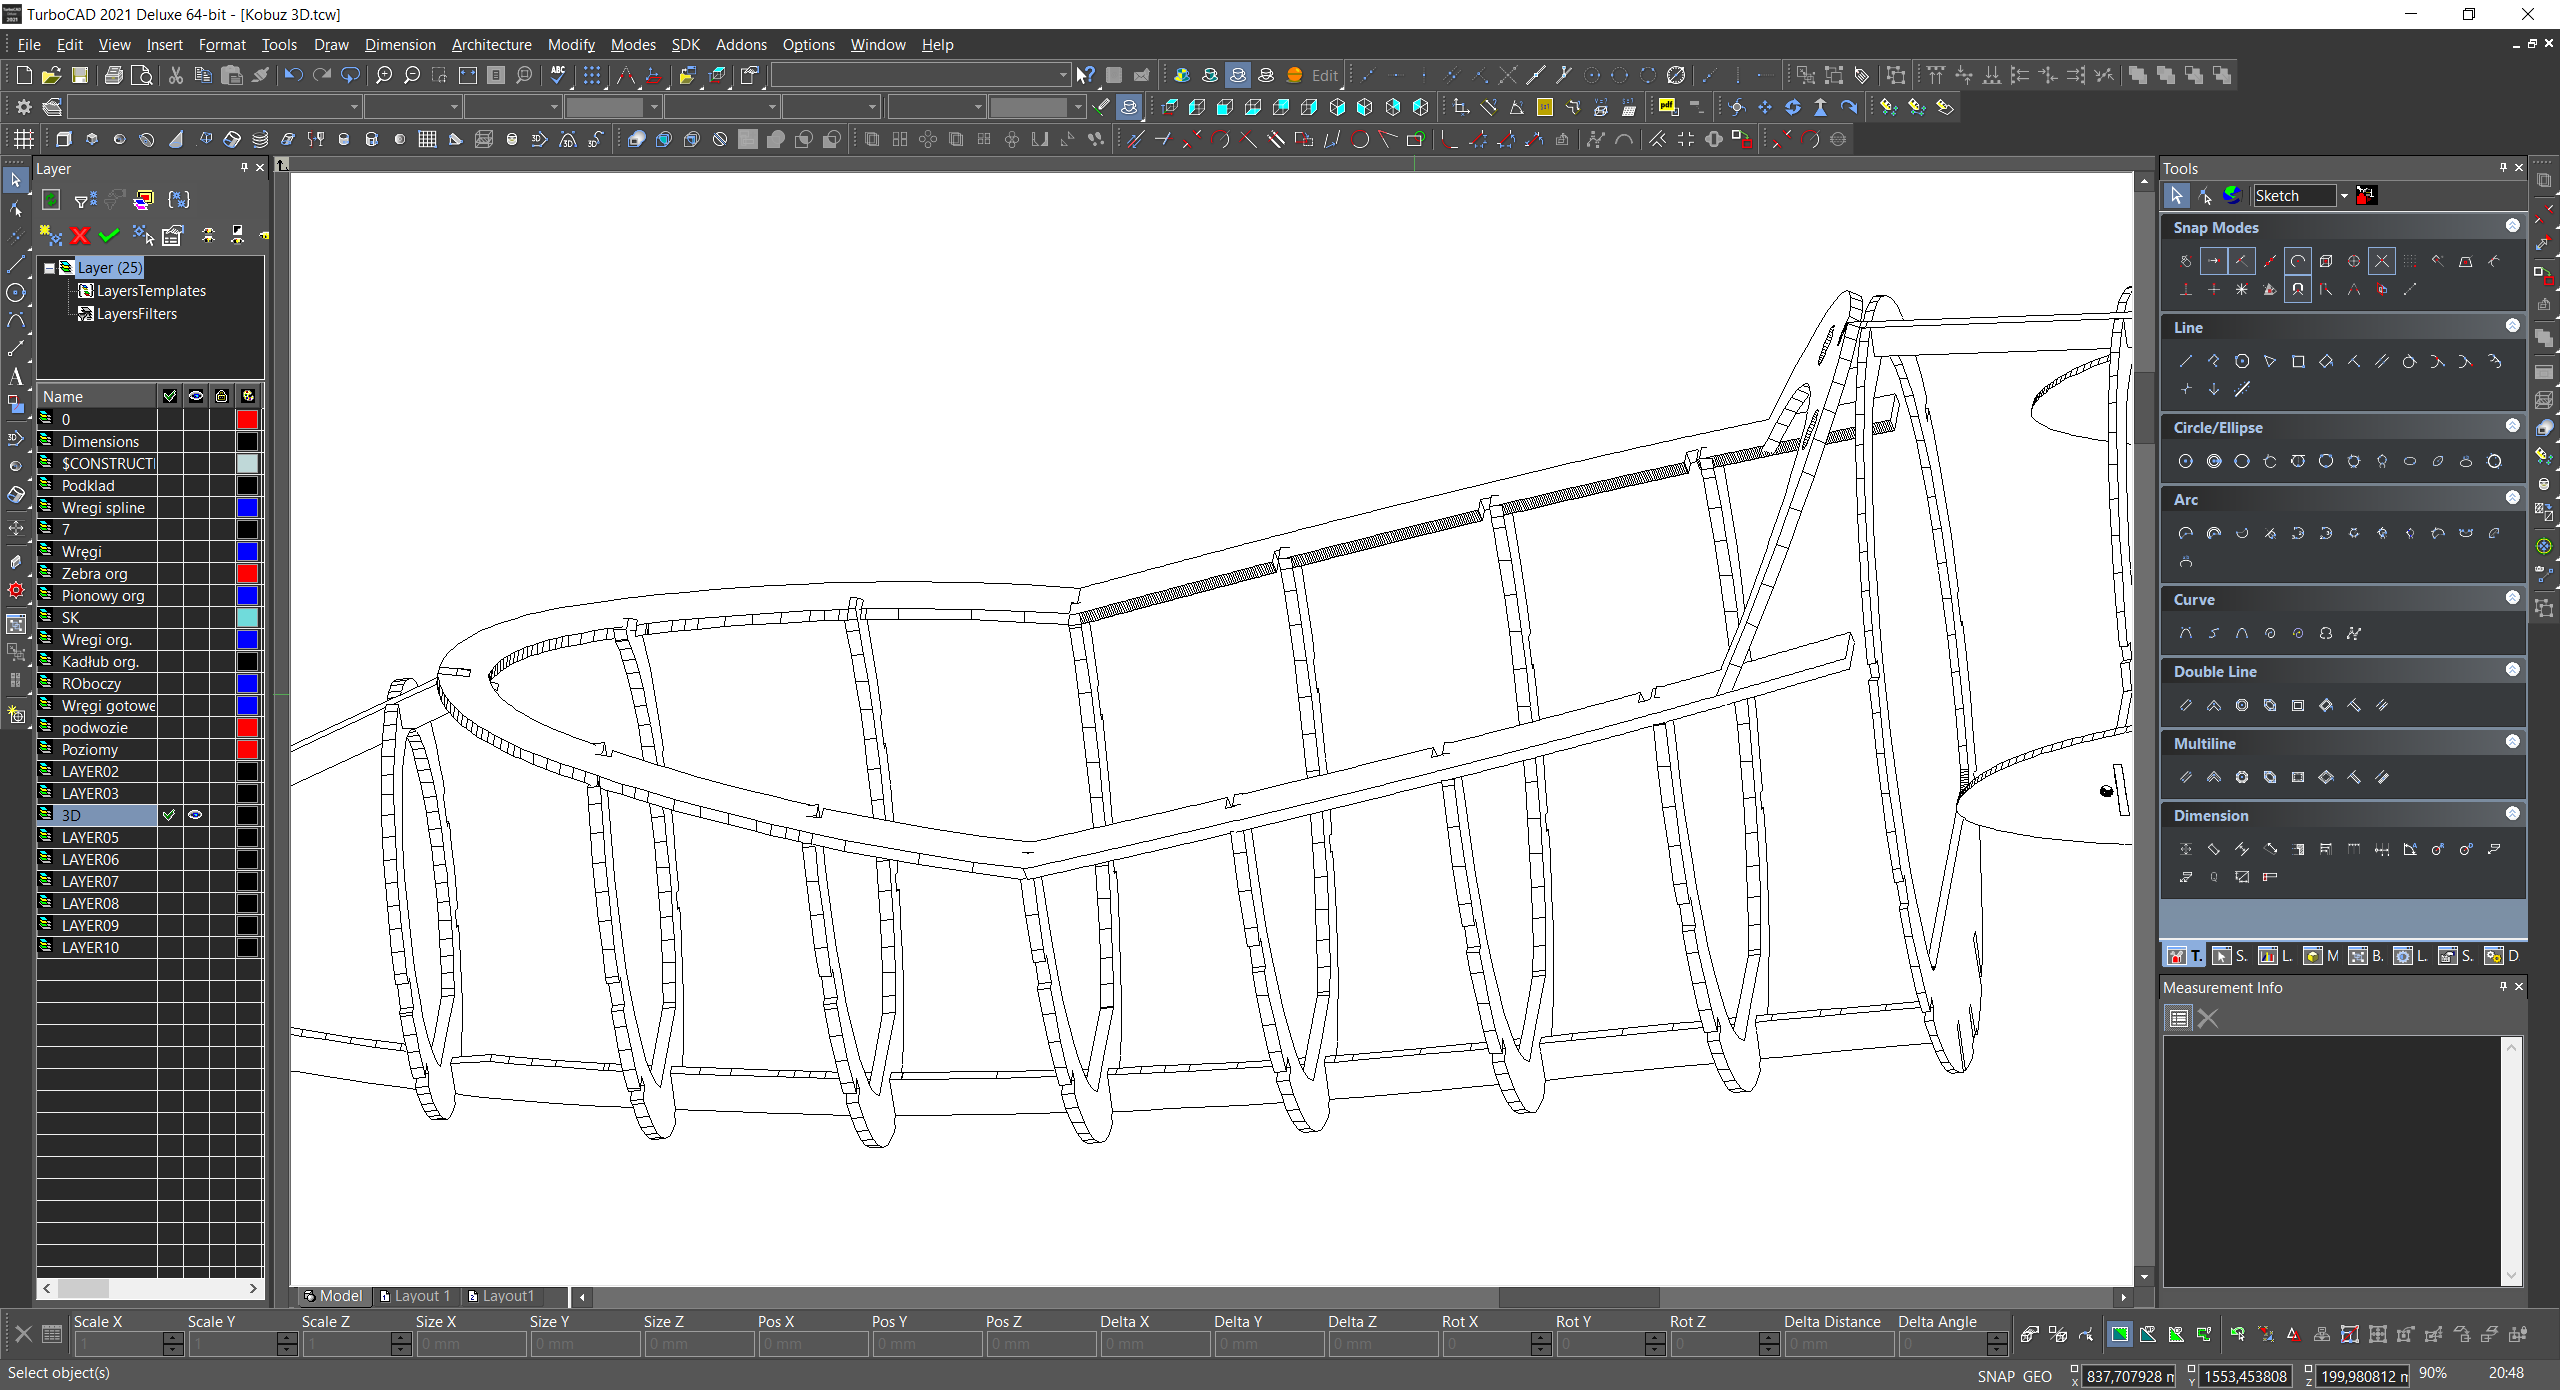Viewport: 2560px width, 1390px height.
Task: Click the green checkmark icon in Layer panel
Action: coord(109,236)
